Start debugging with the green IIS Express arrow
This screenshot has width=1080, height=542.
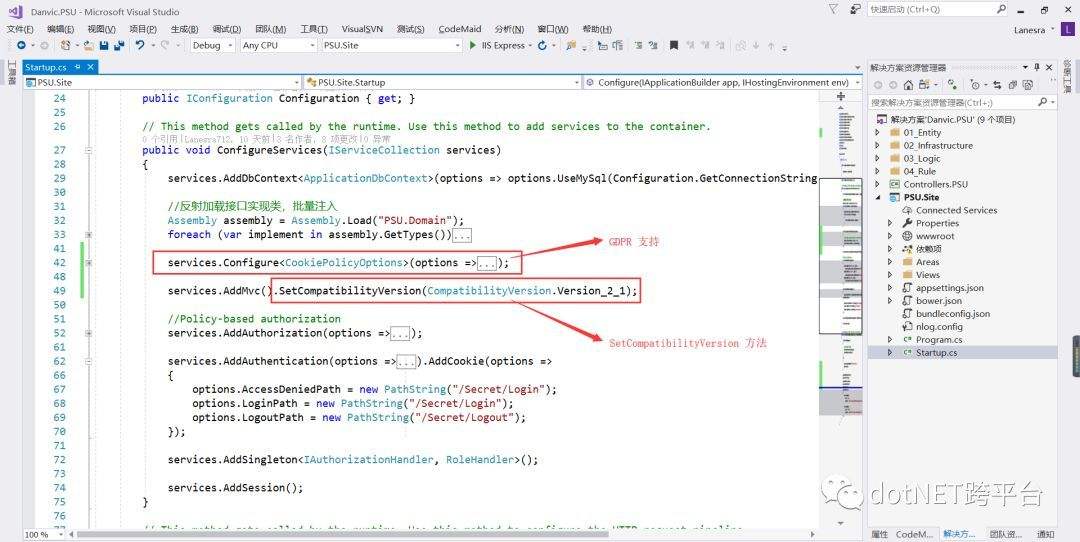(473, 45)
